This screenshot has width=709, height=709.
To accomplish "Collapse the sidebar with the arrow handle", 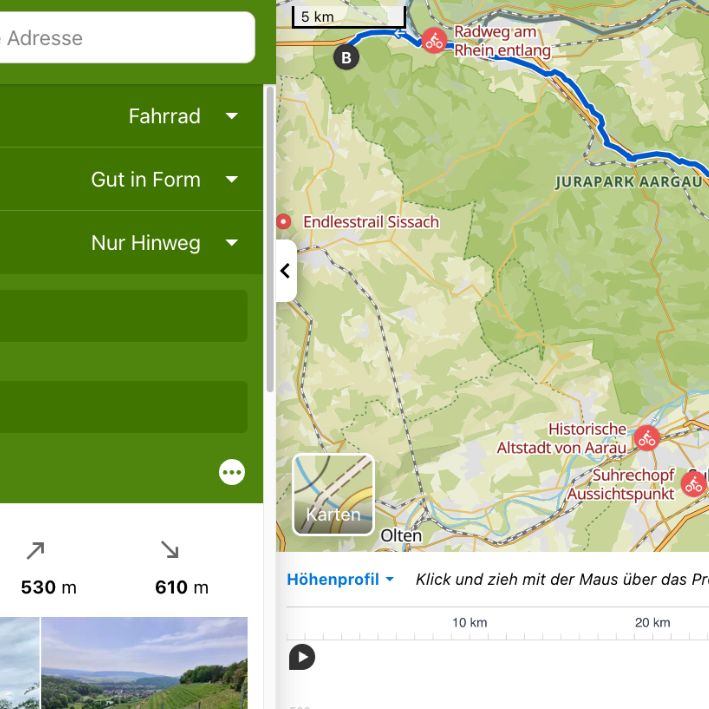I will point(285,271).
